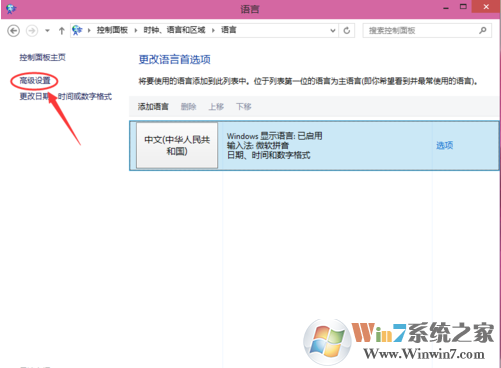Image resolution: width=501 pixels, height=368 pixels.
Task: Click 输入法: 微软拼音 text
Action: [258, 146]
